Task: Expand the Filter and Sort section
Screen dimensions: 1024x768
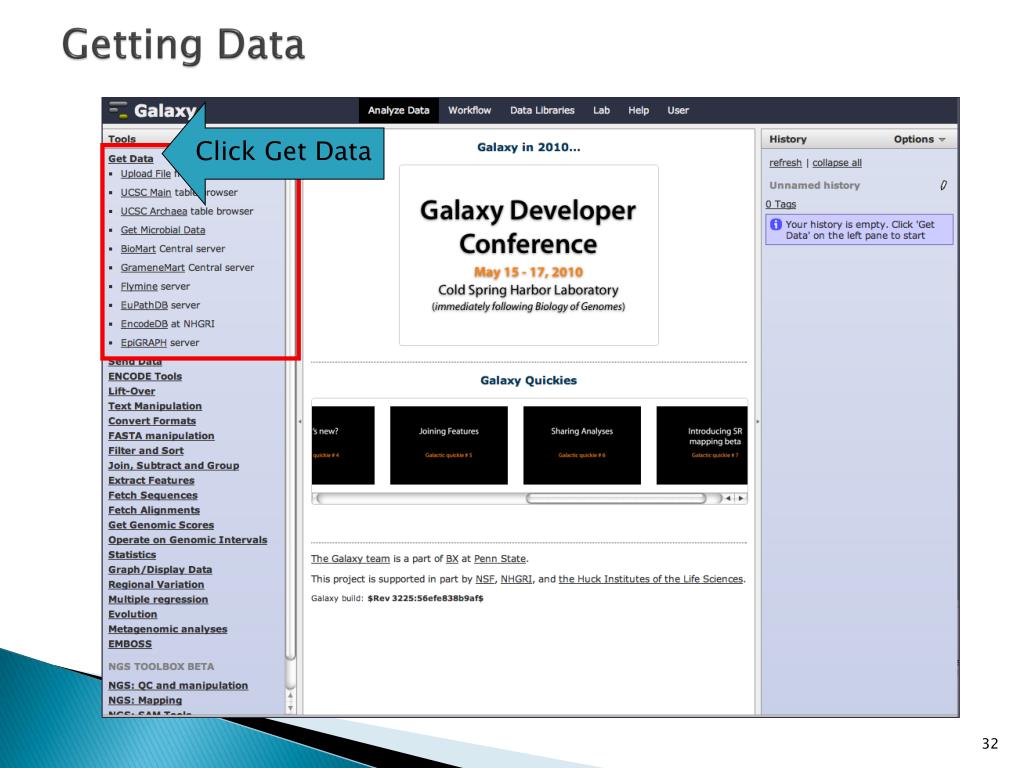Action: pyautogui.click(x=146, y=451)
